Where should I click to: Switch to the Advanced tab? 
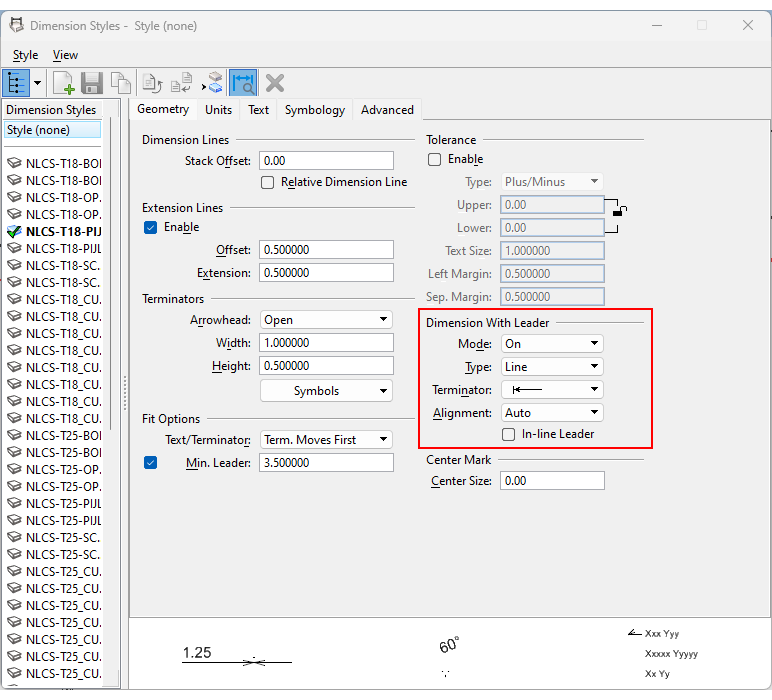coord(387,110)
